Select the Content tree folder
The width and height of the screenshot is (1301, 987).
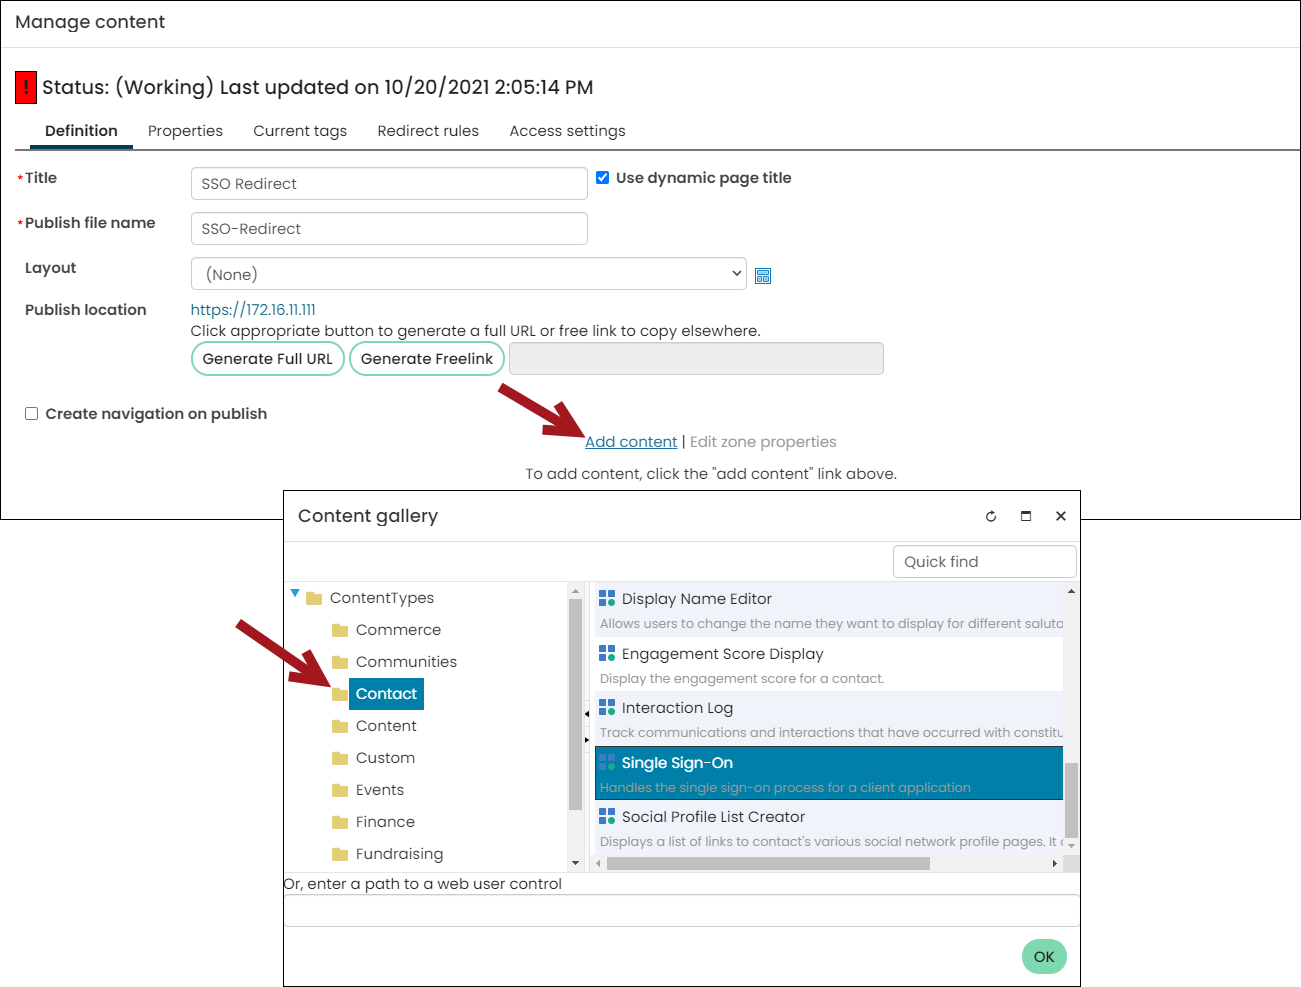click(386, 726)
